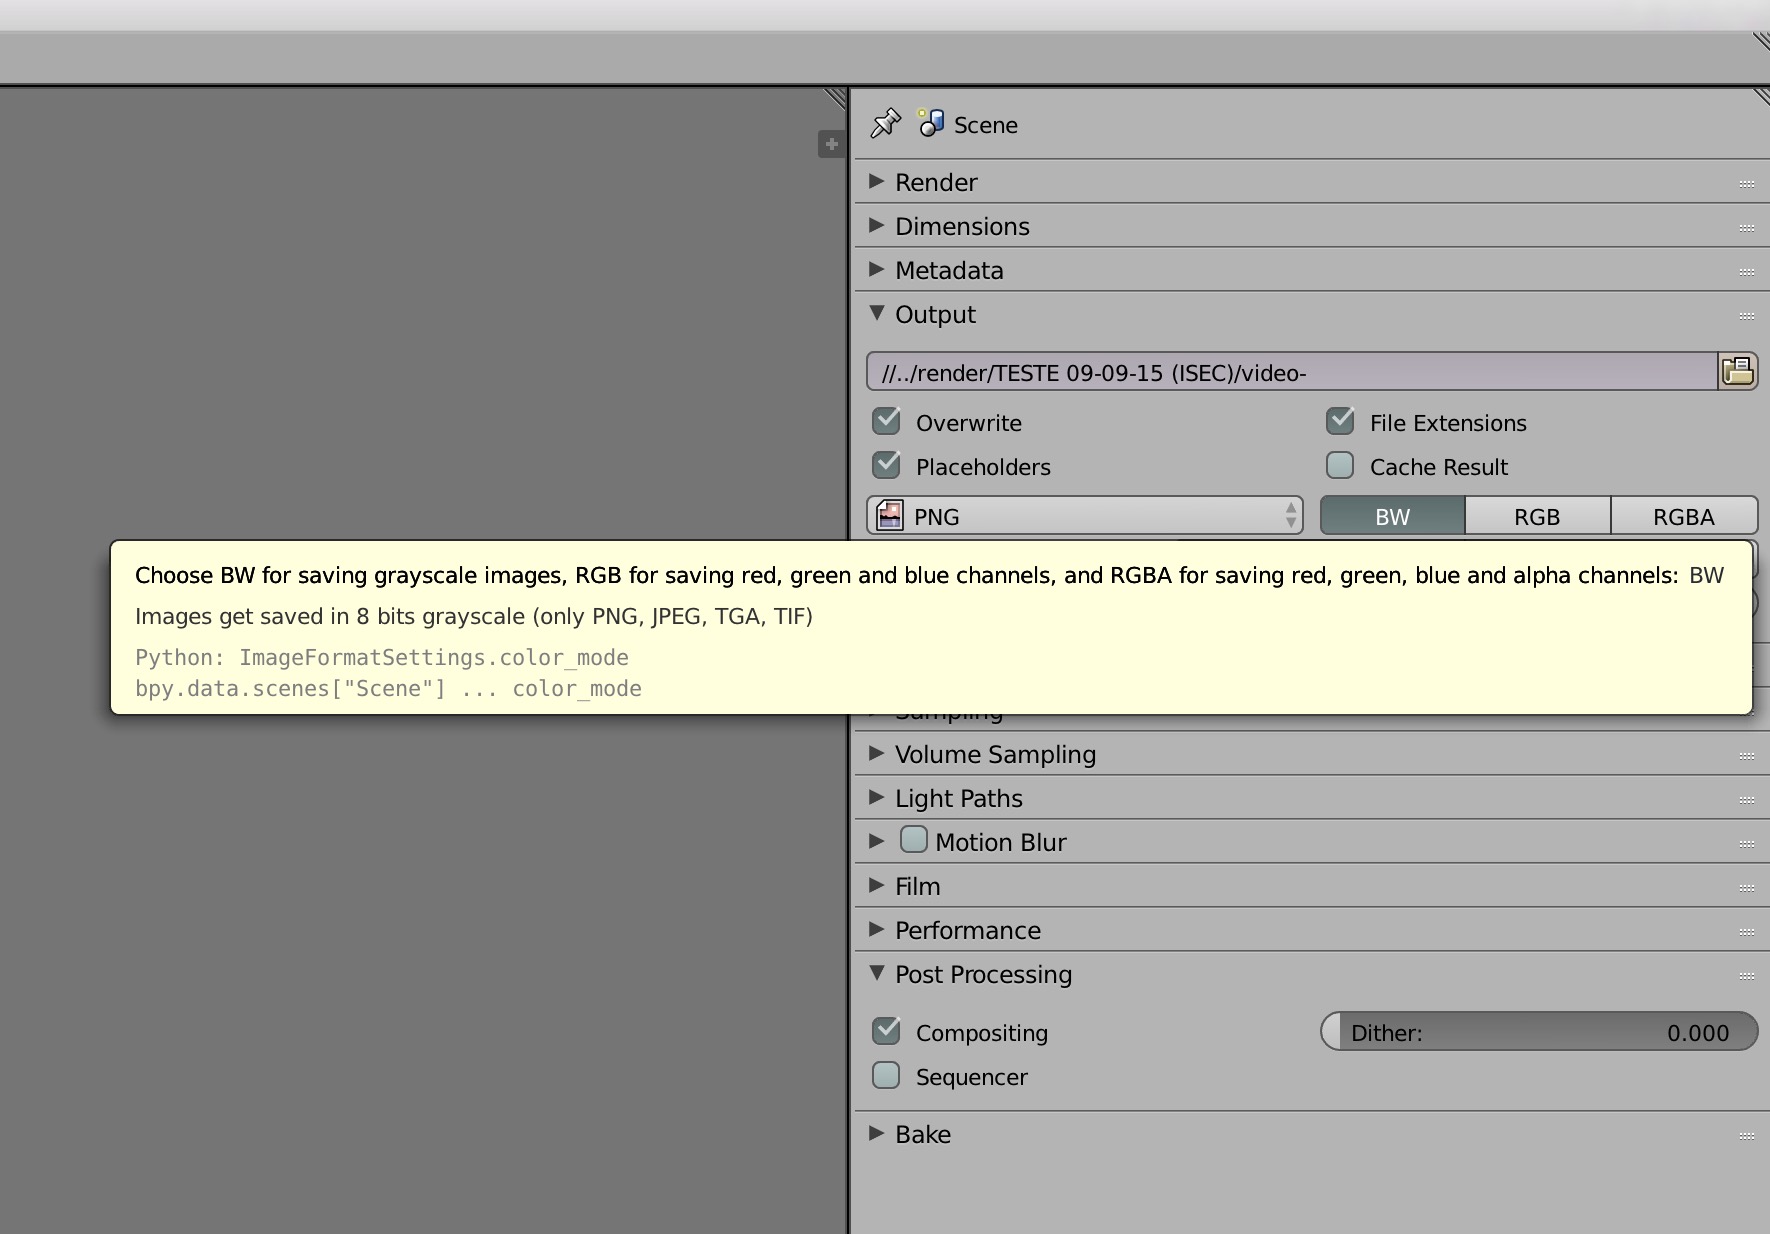Viewport: 1770px width, 1234px height.
Task: Click the output path text field
Action: click(x=1292, y=372)
